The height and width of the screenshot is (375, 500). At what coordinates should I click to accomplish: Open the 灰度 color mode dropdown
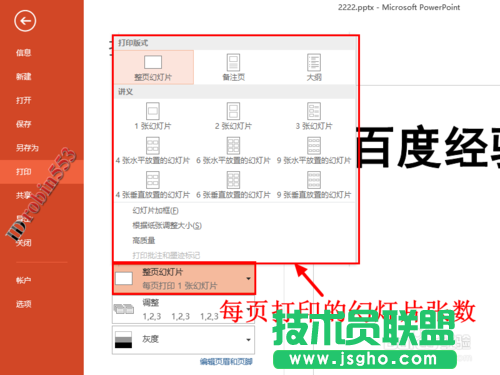(x=184, y=340)
